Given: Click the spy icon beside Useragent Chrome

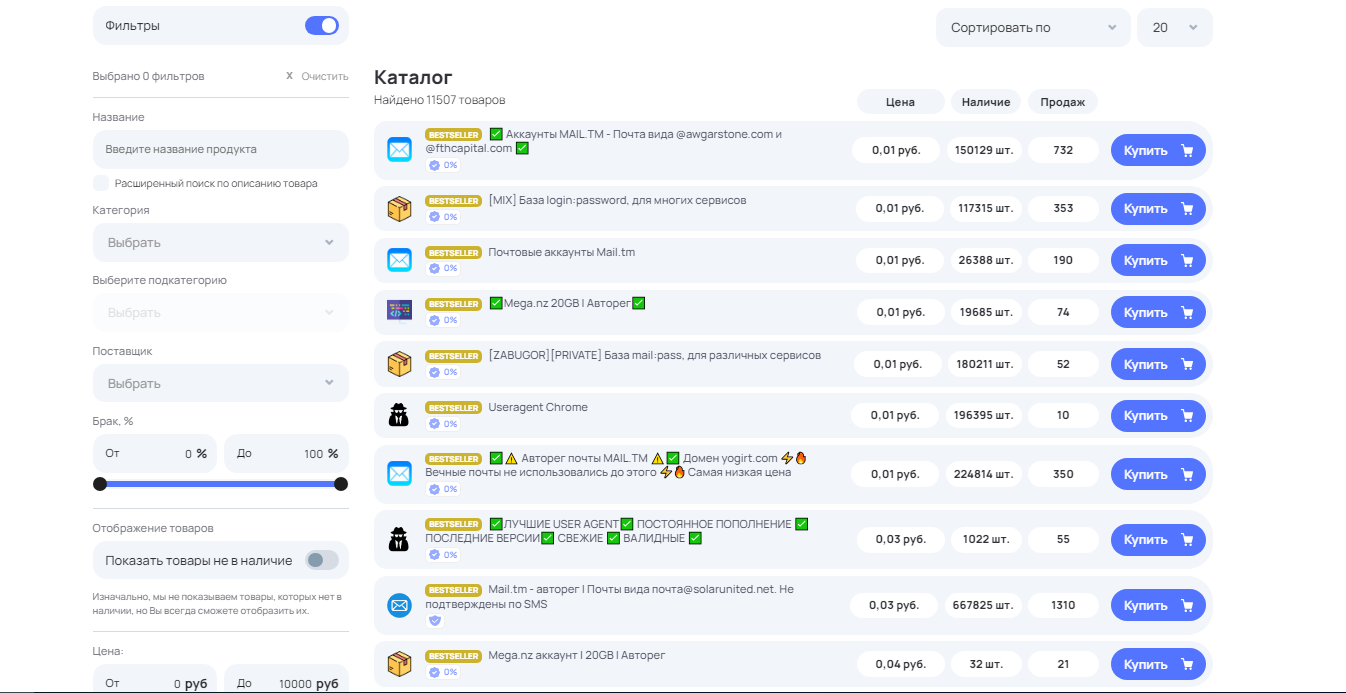Looking at the screenshot, I should pos(399,415).
